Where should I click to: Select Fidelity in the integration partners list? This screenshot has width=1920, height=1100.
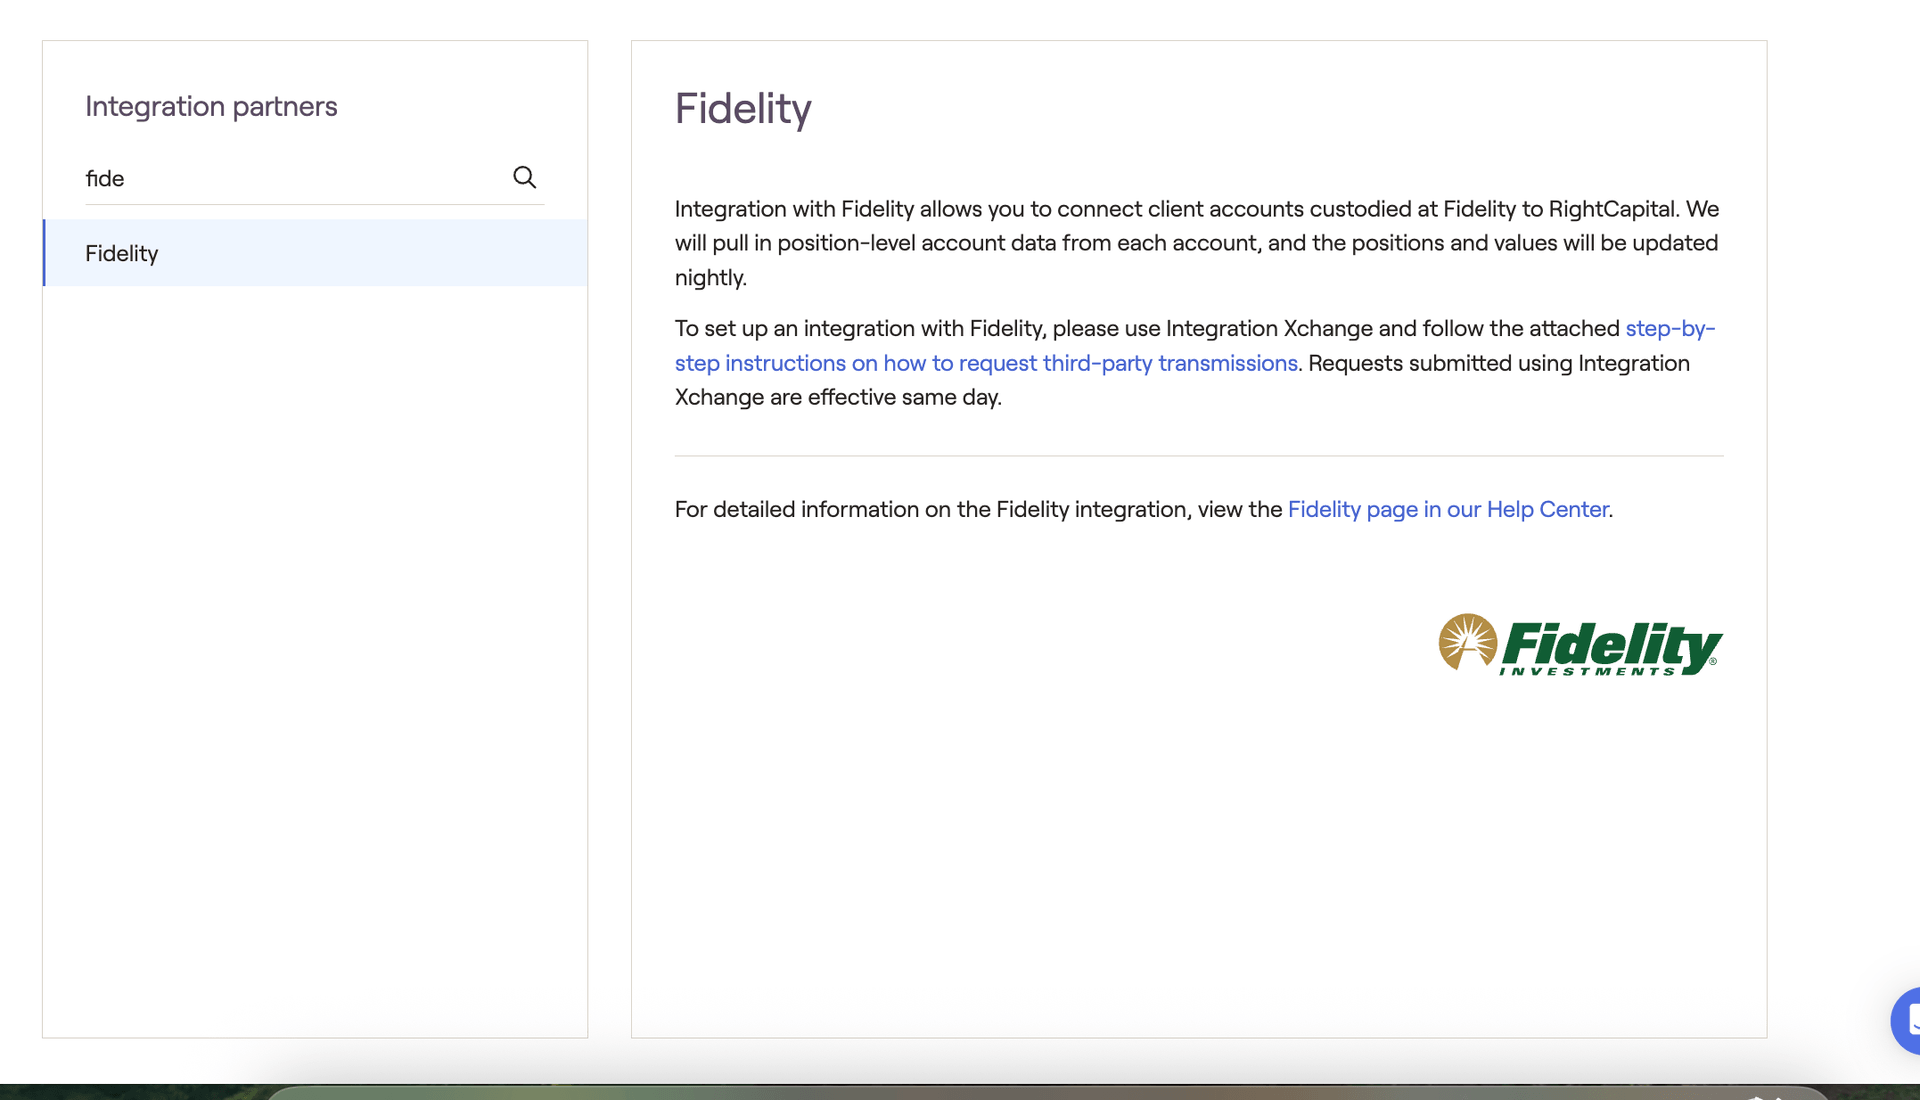point(315,253)
